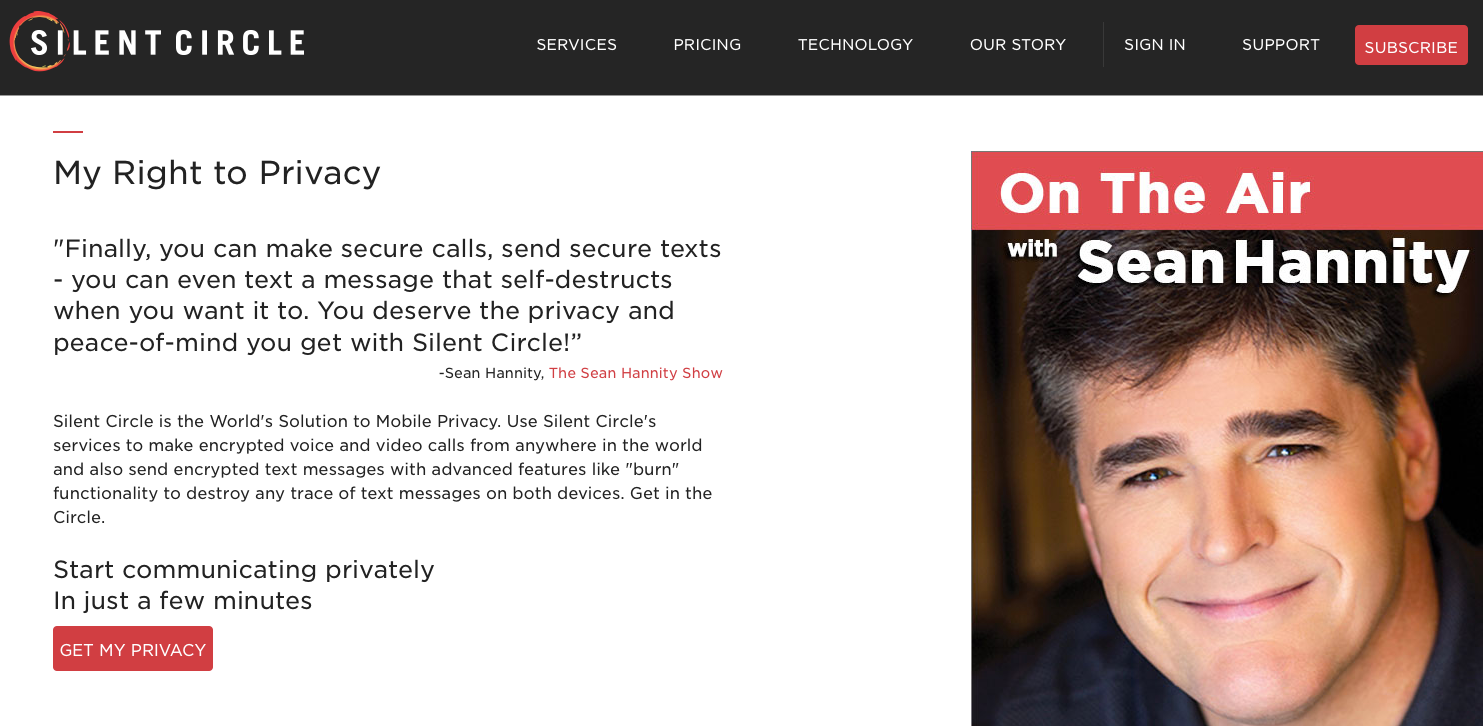This screenshot has height=726, width=1483.
Task: Click the red Subscribe button
Action: tap(1411, 46)
